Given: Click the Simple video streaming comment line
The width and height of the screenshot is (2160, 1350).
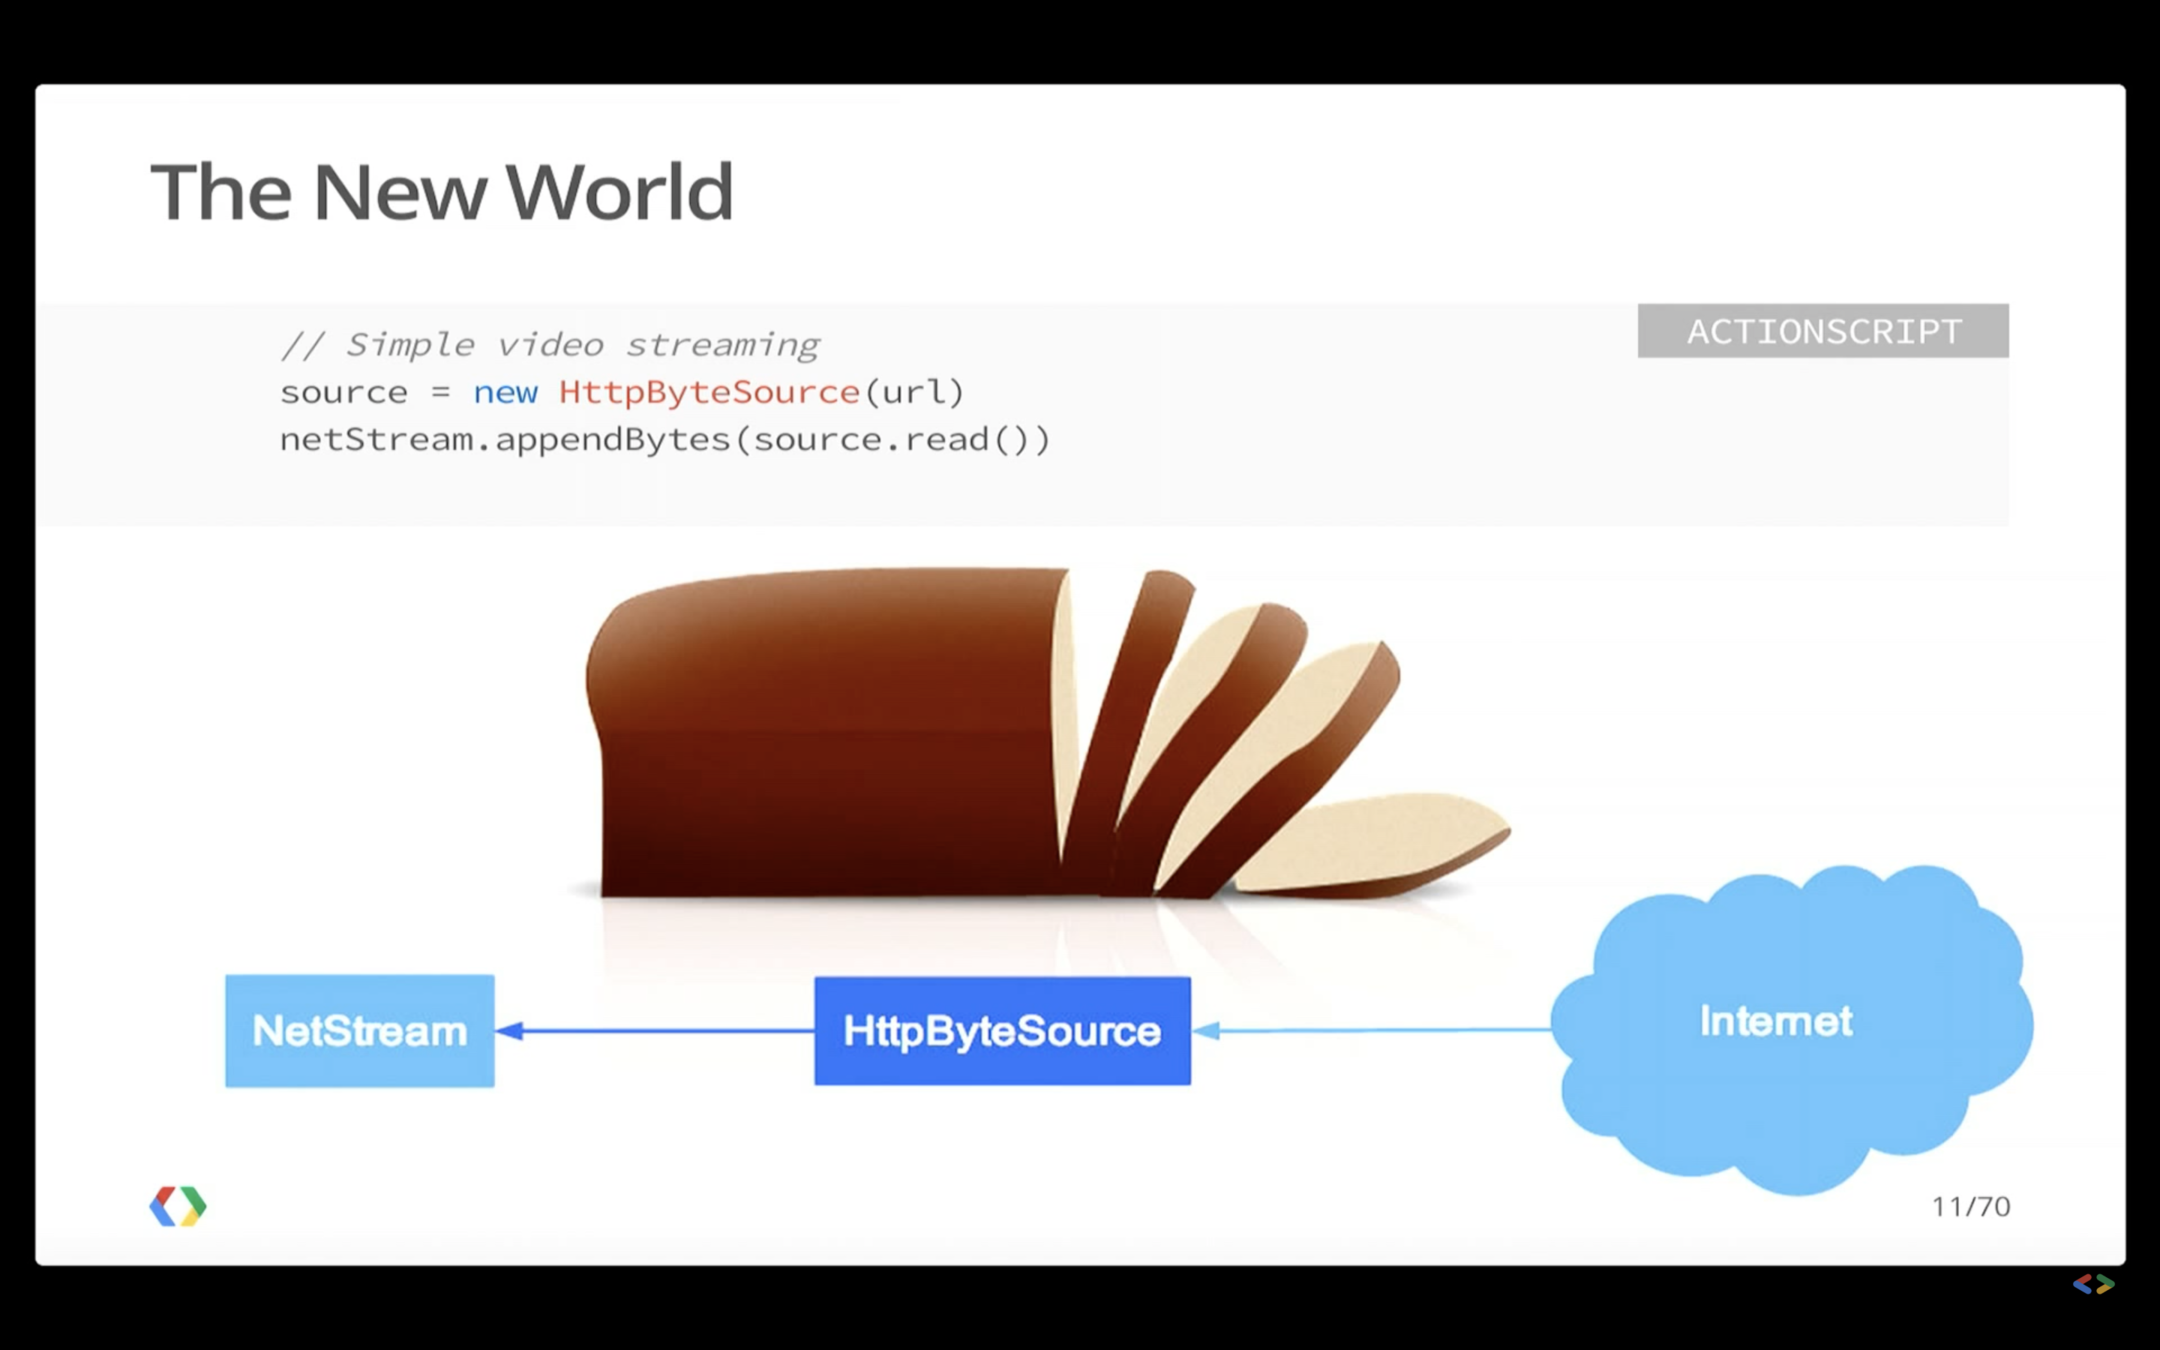Looking at the screenshot, I should (550, 345).
